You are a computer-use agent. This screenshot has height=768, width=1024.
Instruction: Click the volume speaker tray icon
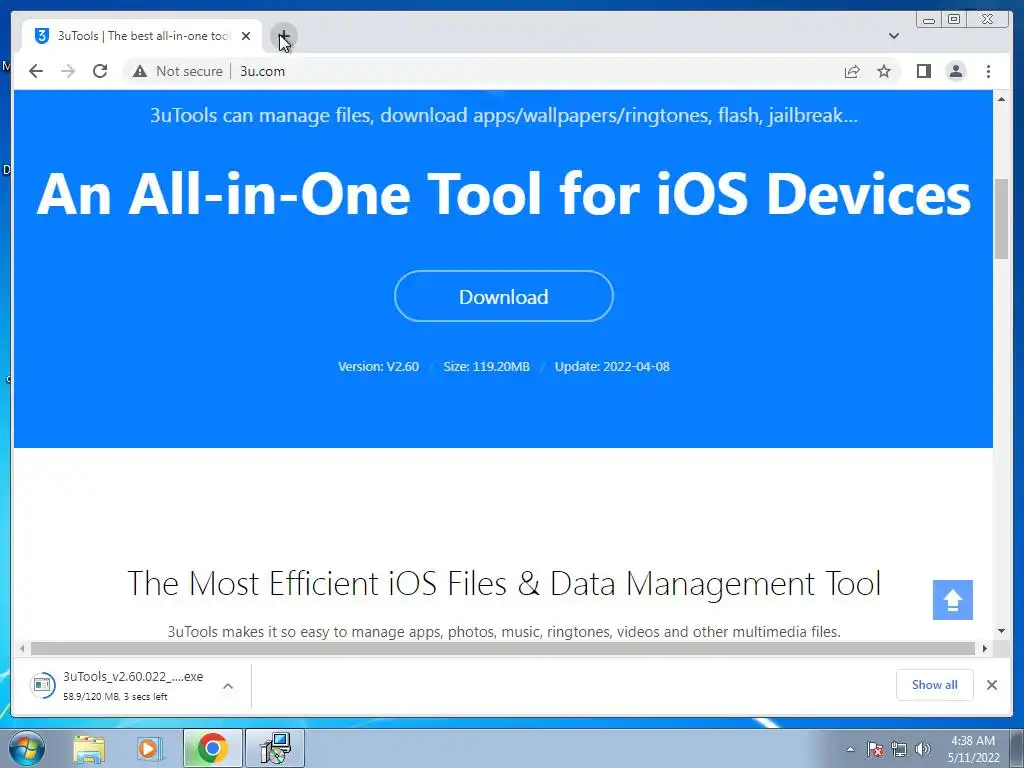tap(923, 749)
